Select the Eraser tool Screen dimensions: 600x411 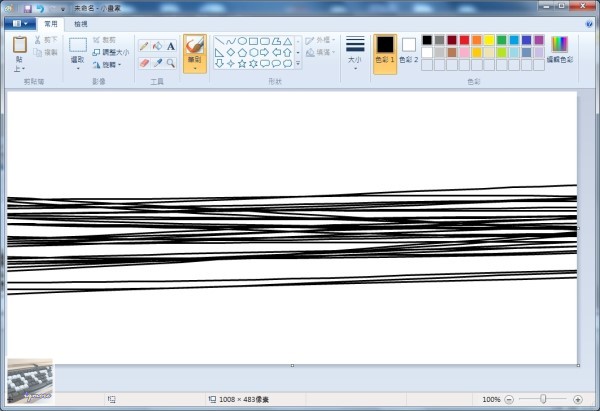[x=144, y=63]
